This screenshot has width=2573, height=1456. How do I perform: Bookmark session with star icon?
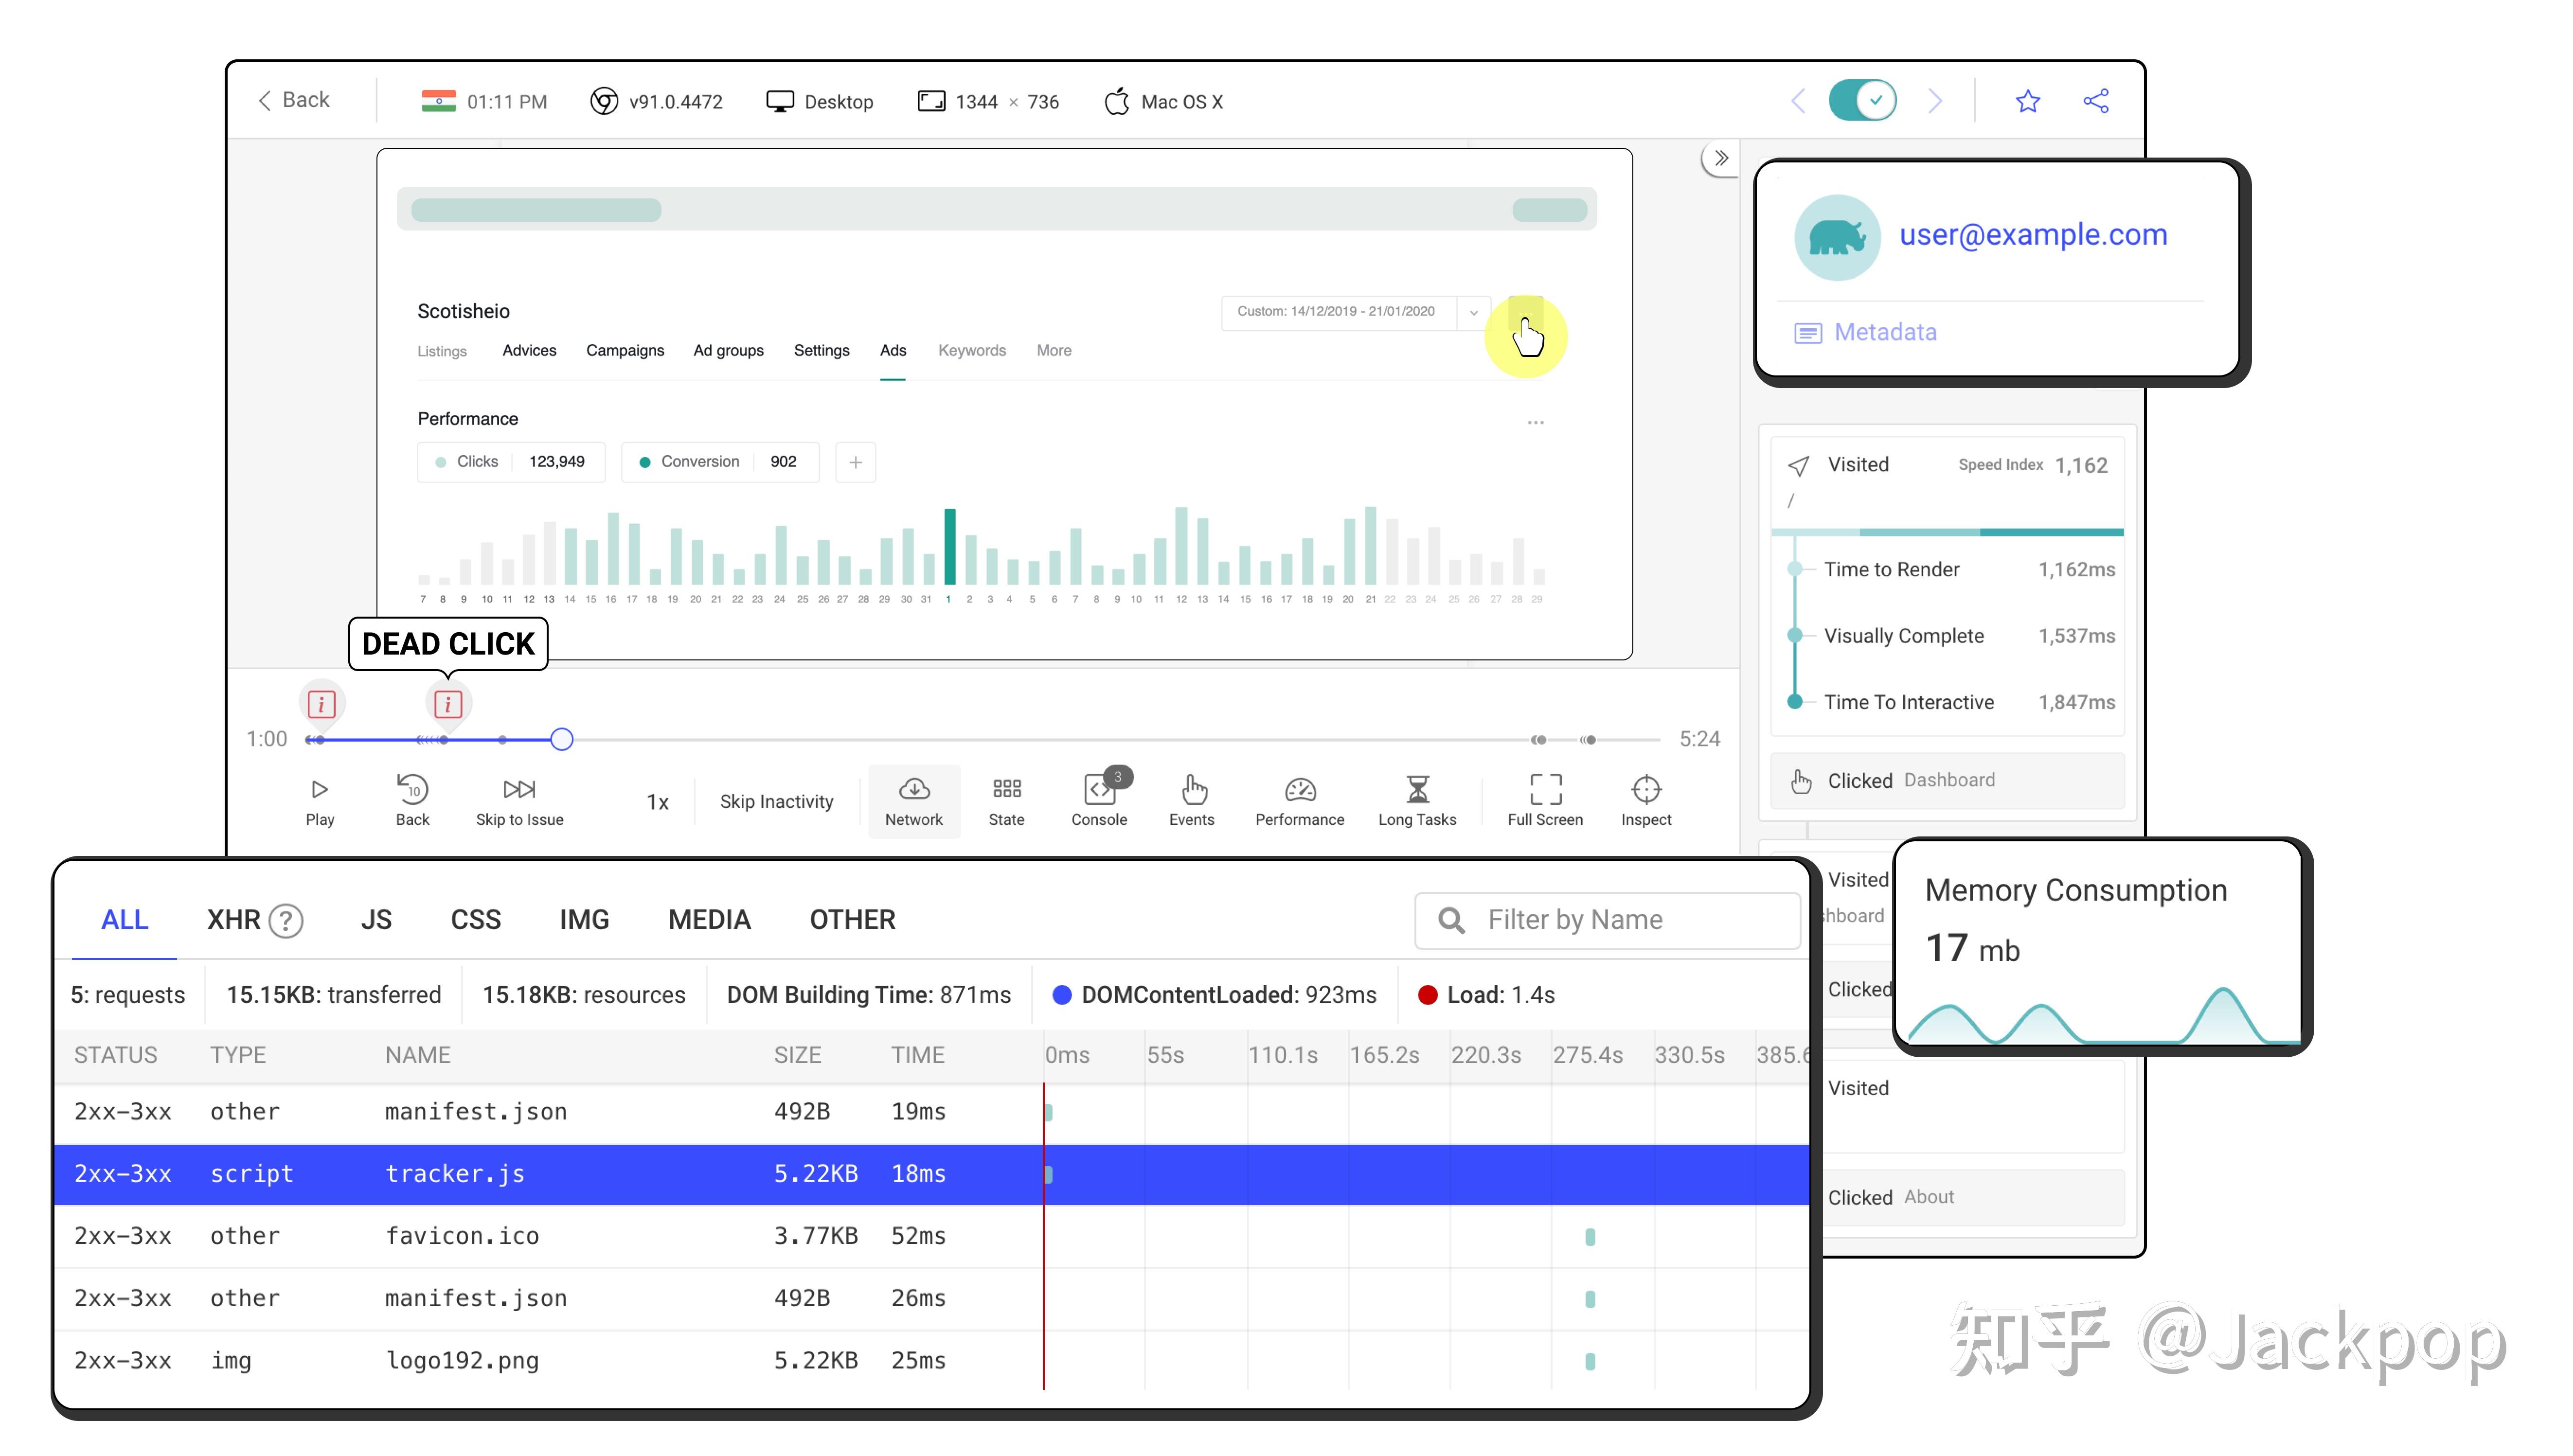coord(2027,101)
